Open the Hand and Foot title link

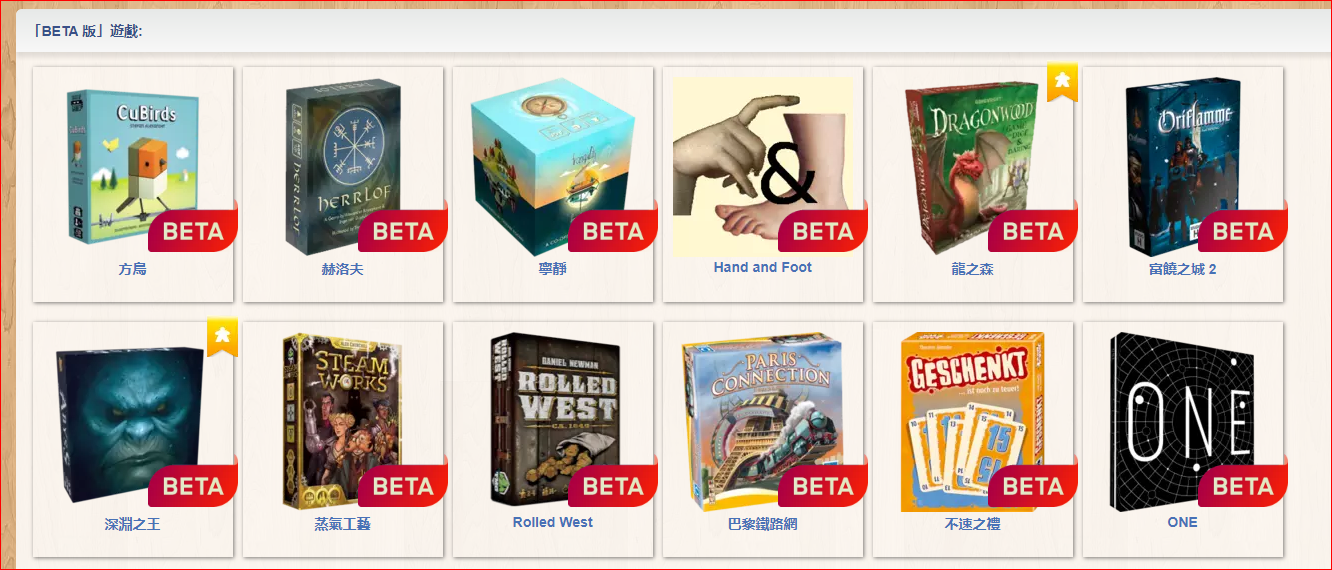pos(763,267)
